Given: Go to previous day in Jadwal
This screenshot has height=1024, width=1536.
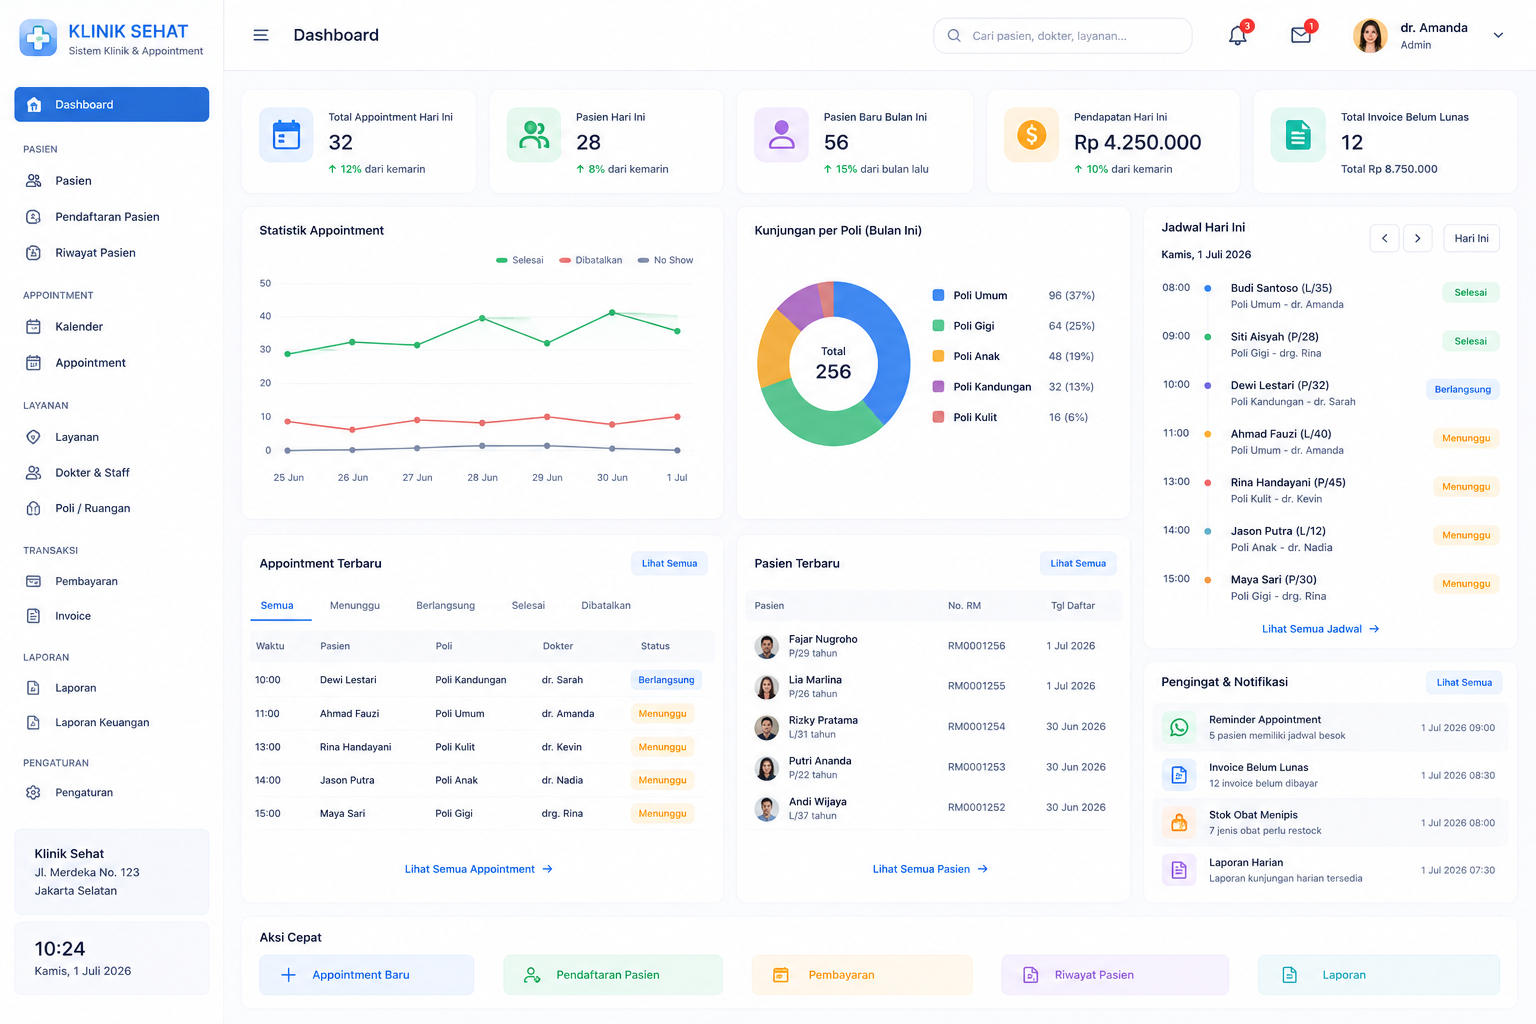Looking at the screenshot, I should (x=1384, y=238).
